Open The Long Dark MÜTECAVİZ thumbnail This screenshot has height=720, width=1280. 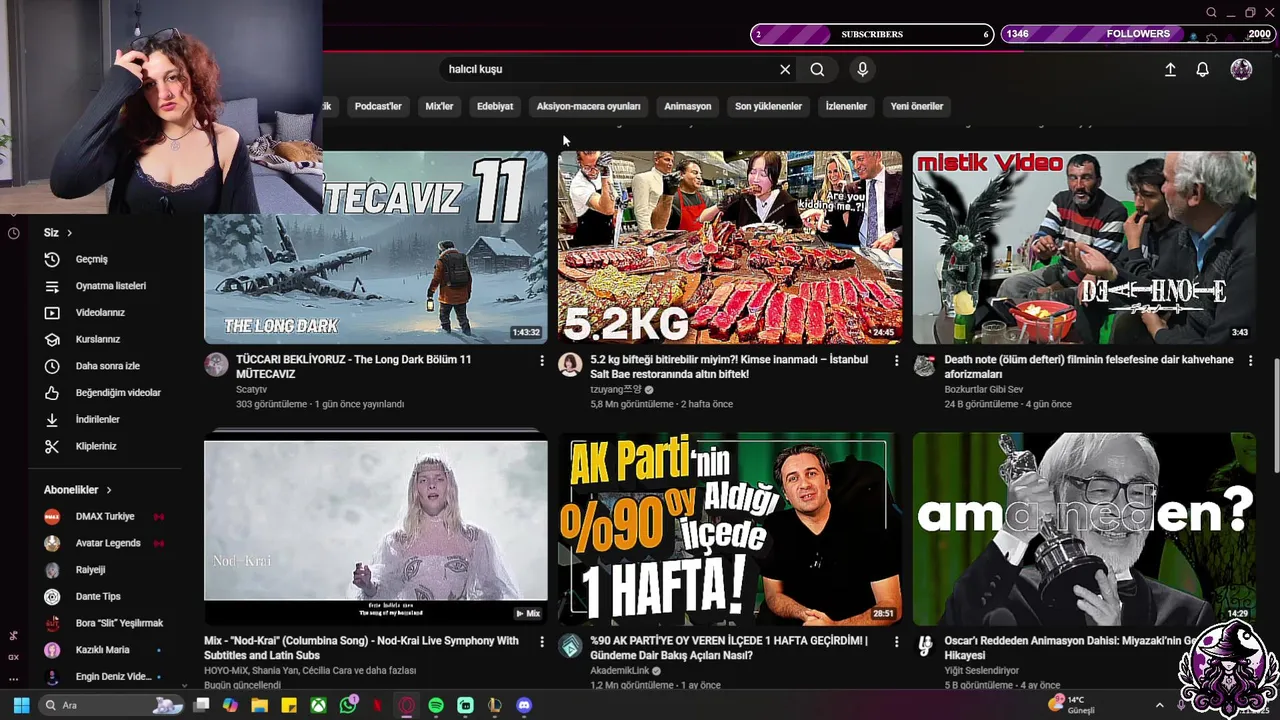376,247
